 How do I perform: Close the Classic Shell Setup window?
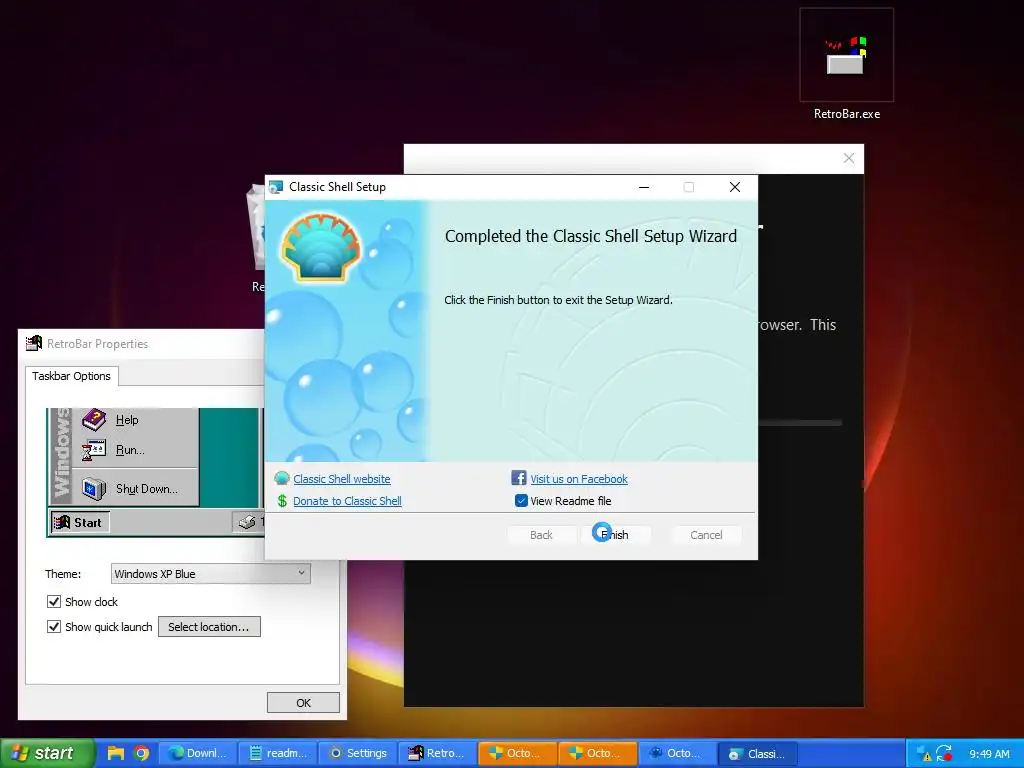pos(735,187)
